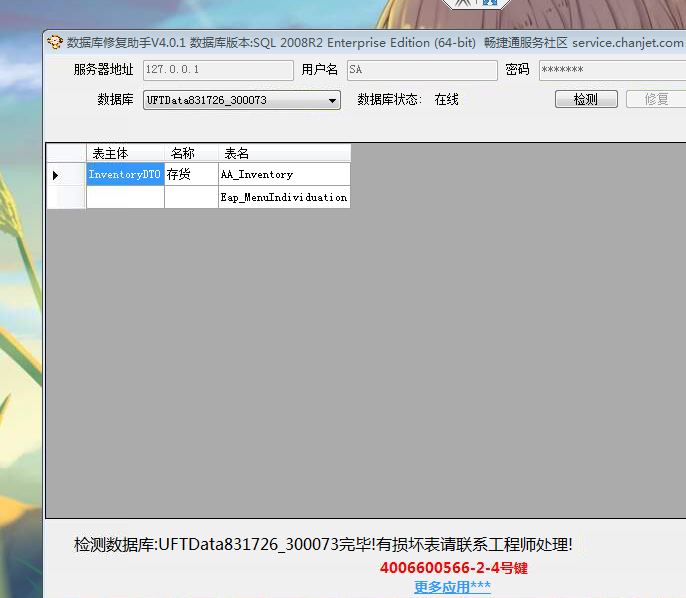This screenshot has width=686, height=598.
Task: Select the Eap_MenuIndividuation cell
Action: (x=284, y=197)
